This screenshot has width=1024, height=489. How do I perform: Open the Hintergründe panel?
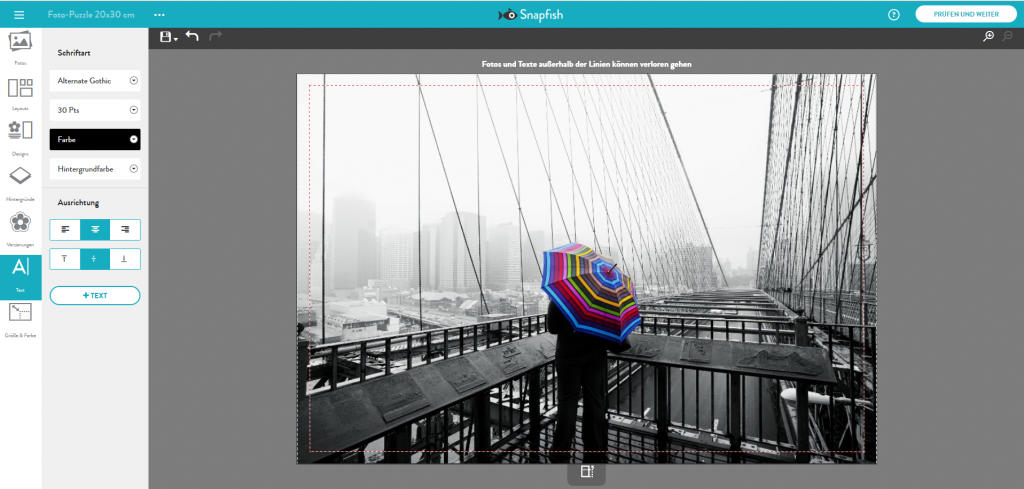[x=20, y=184]
